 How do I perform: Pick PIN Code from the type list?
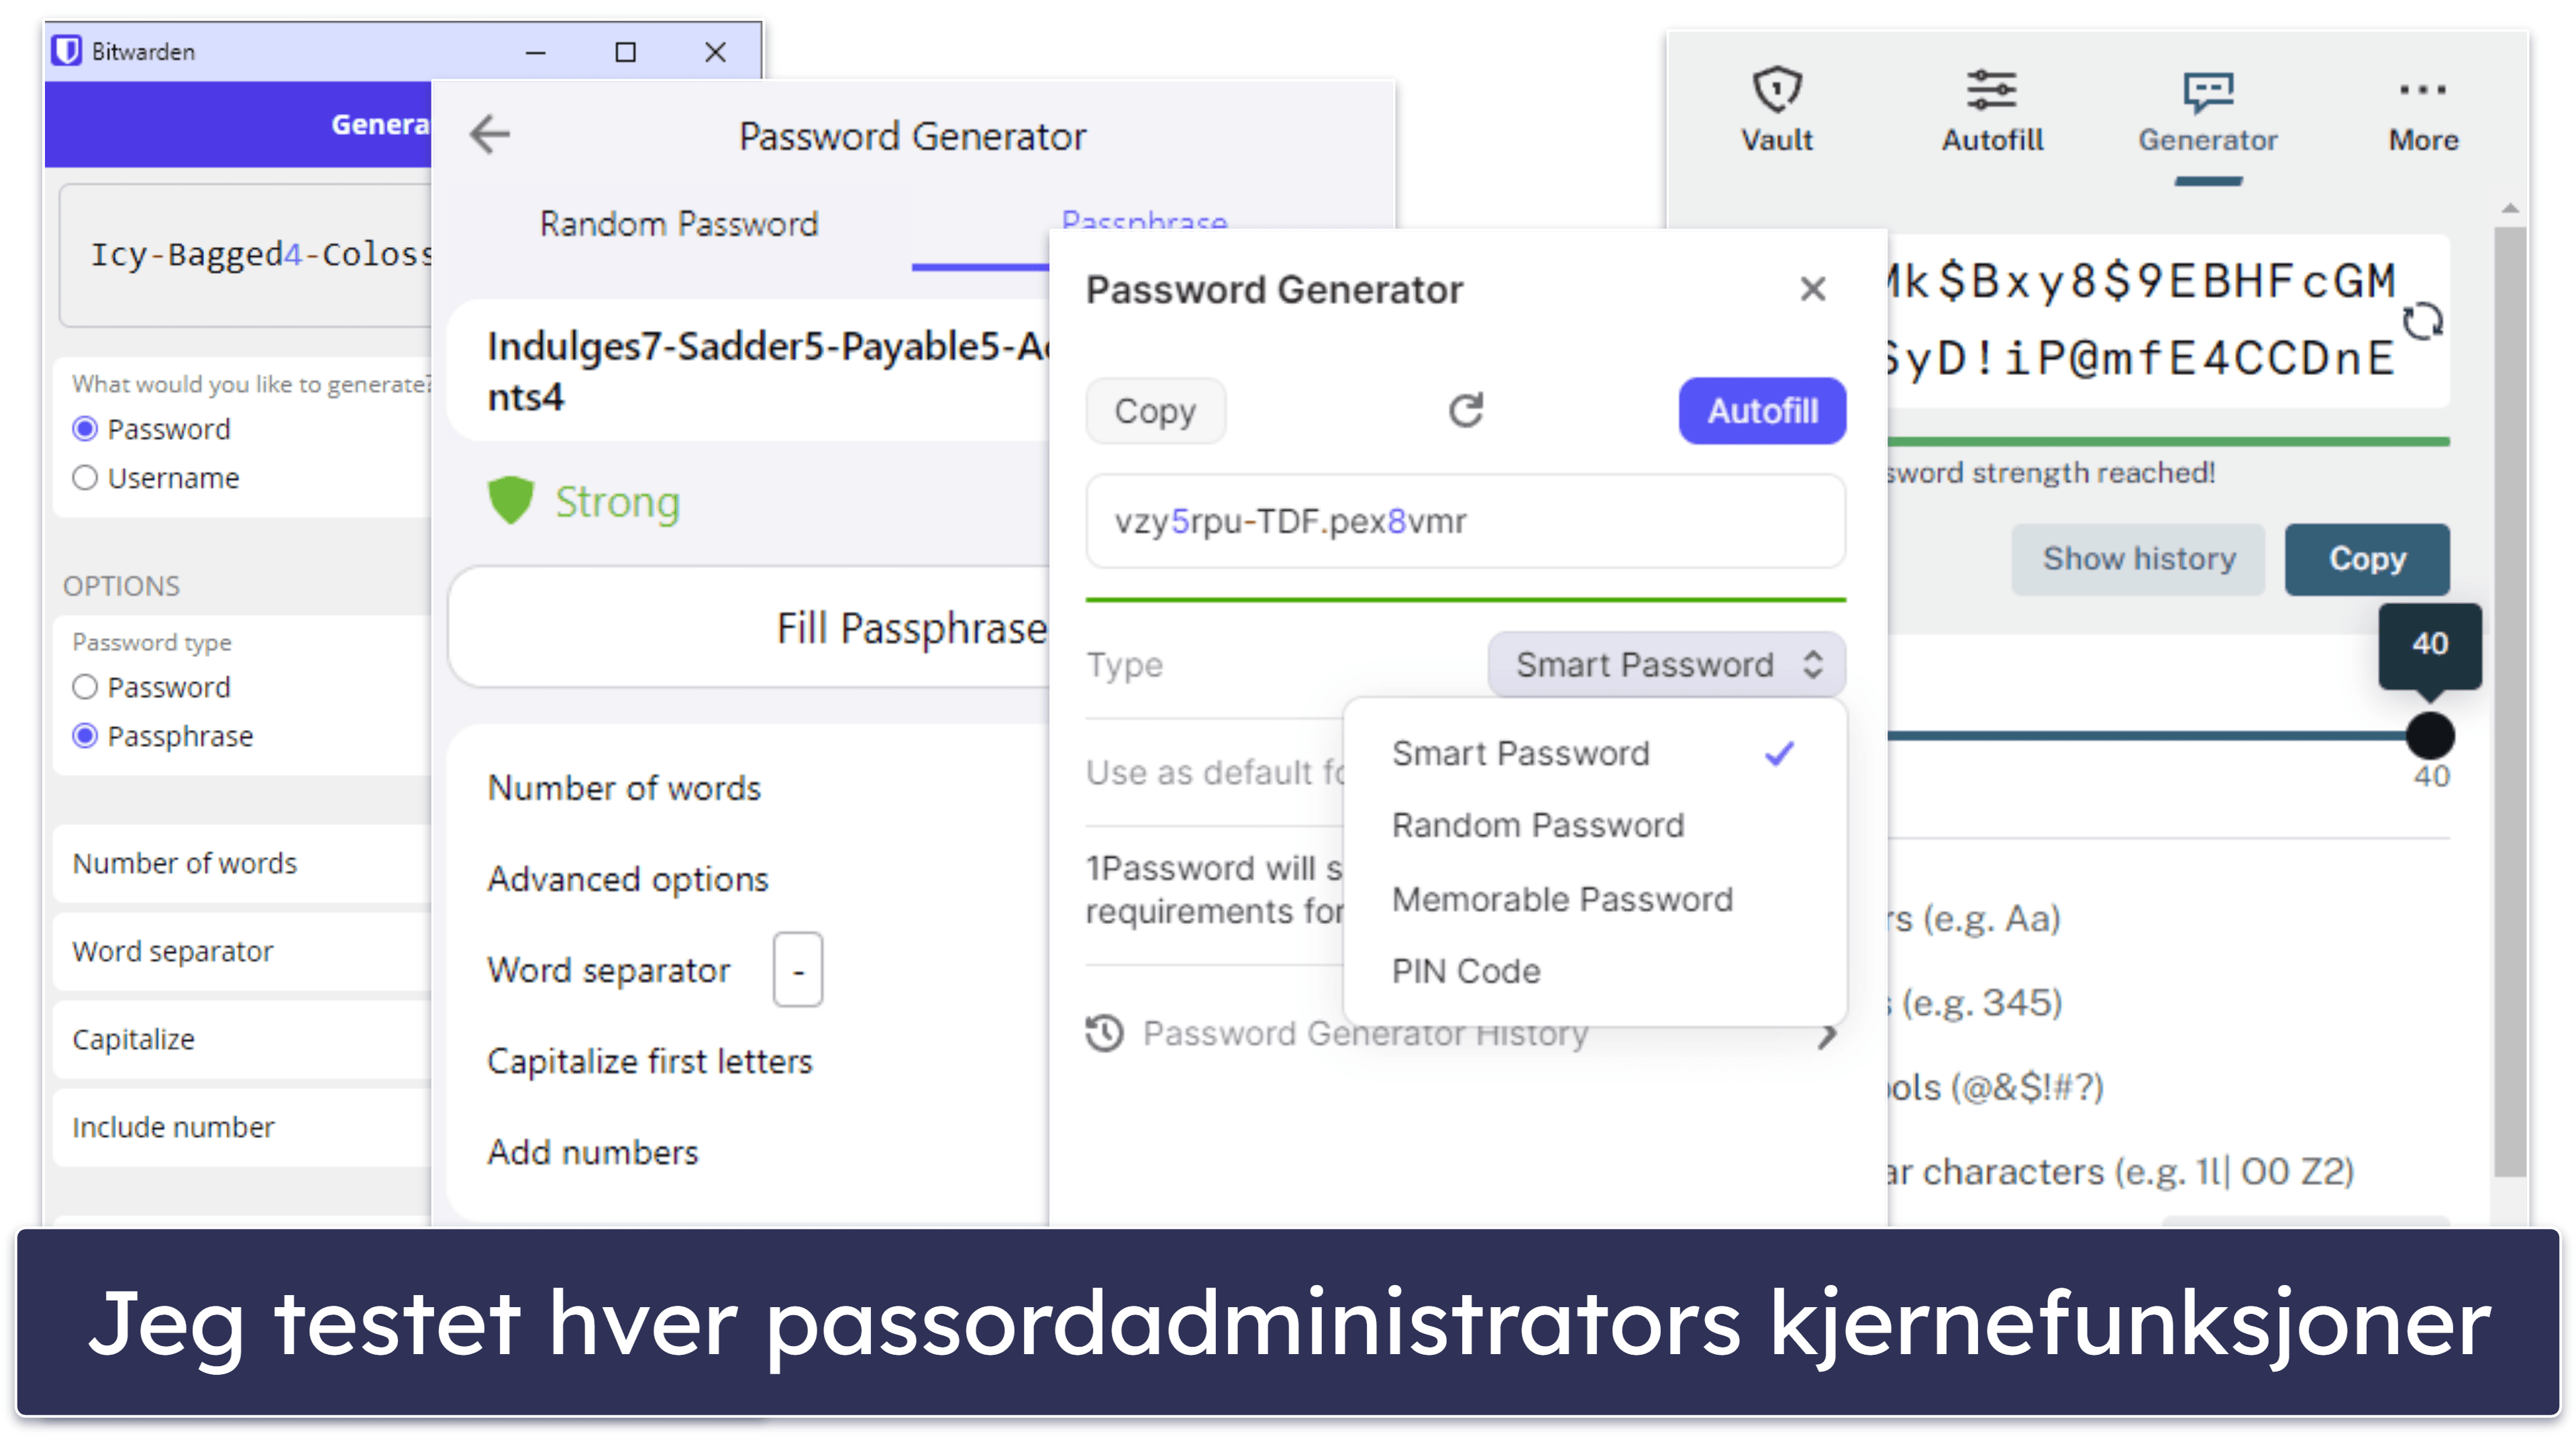click(x=1594, y=971)
